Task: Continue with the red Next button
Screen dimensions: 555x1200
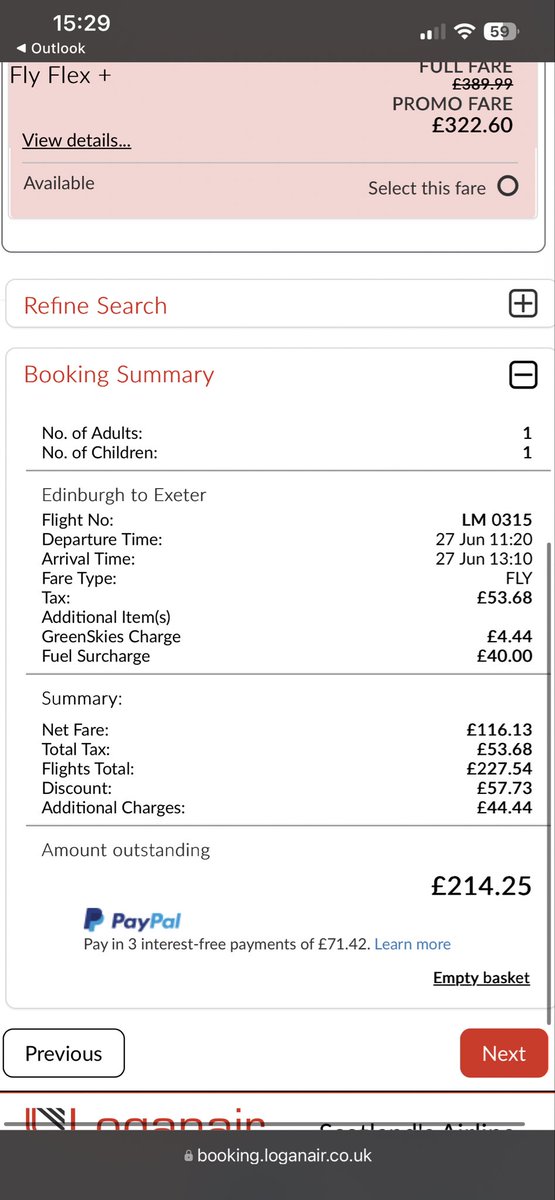Action: click(504, 1053)
